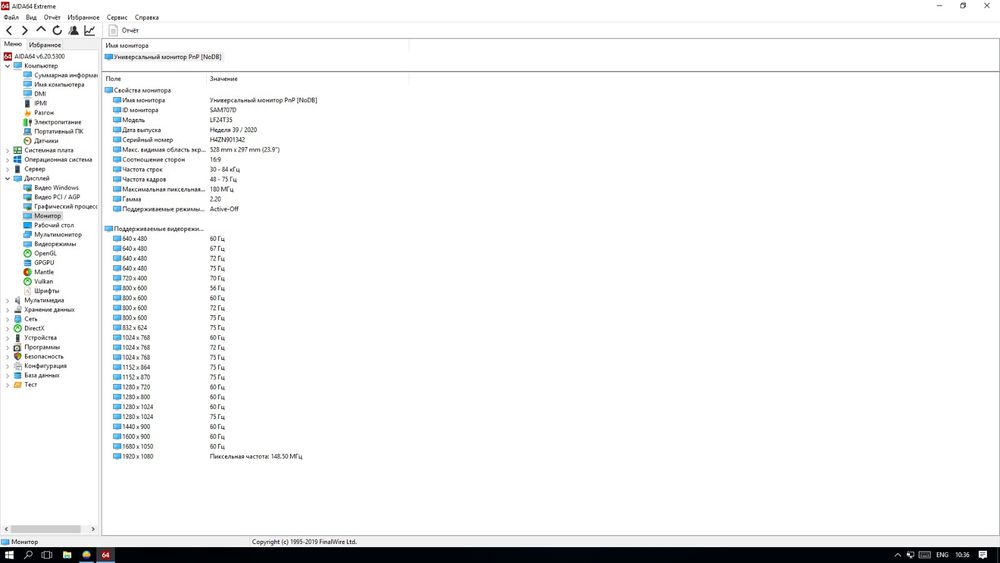Screen dimensions: 1000x563
Task: Expand the Хранение данных tree node
Action: 8,310
